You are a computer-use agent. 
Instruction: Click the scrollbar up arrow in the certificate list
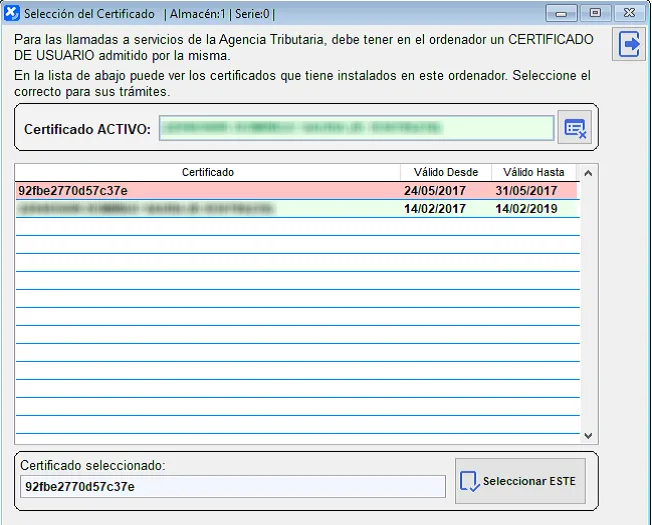[x=588, y=173]
